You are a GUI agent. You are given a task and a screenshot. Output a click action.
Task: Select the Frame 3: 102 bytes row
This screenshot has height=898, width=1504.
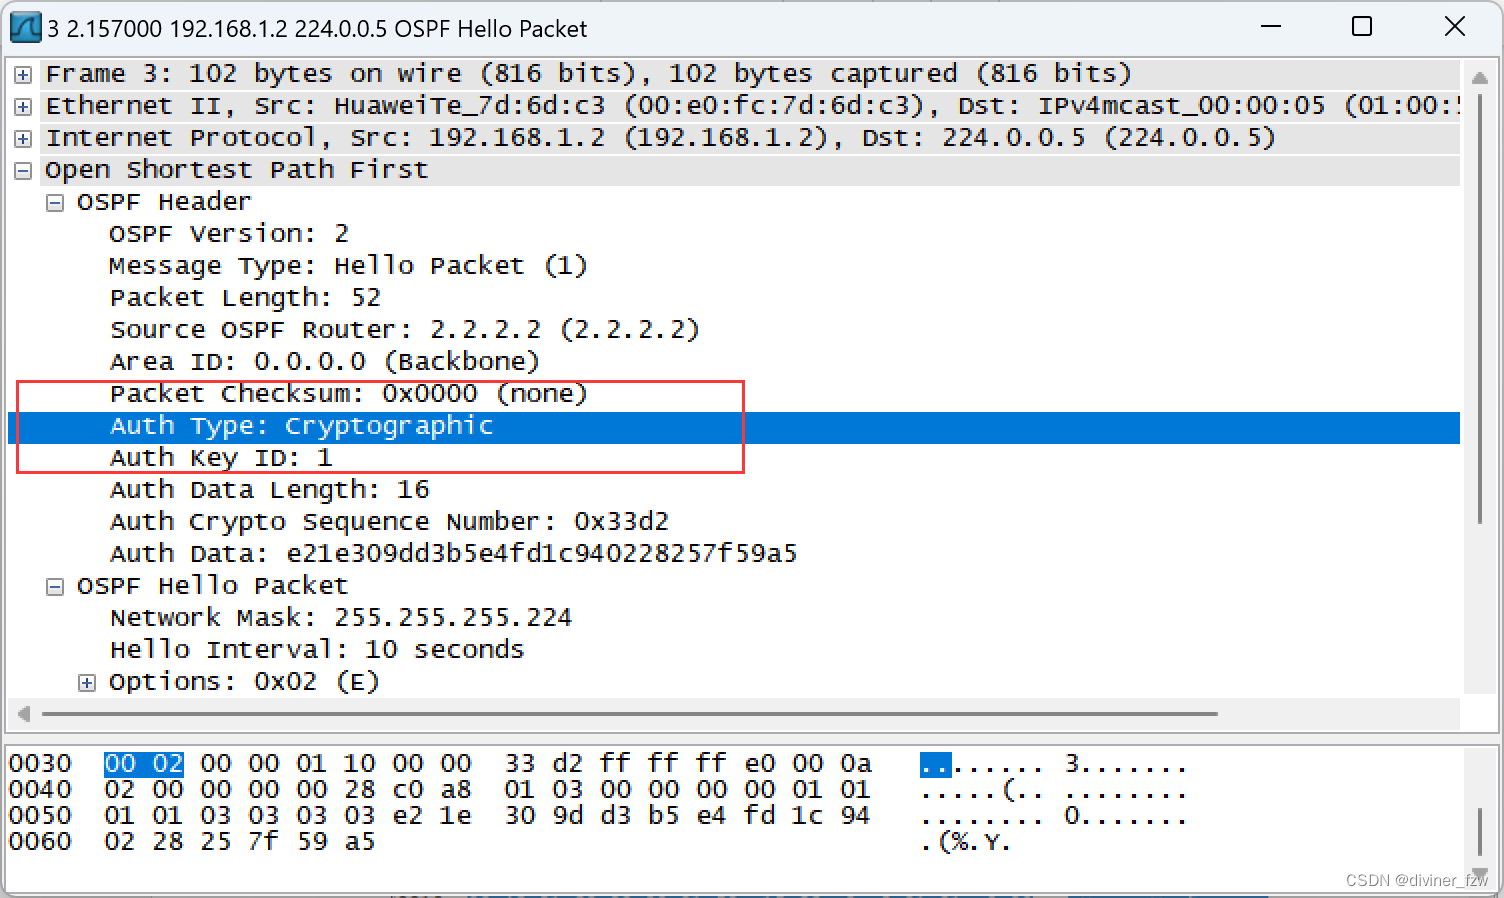(750, 74)
